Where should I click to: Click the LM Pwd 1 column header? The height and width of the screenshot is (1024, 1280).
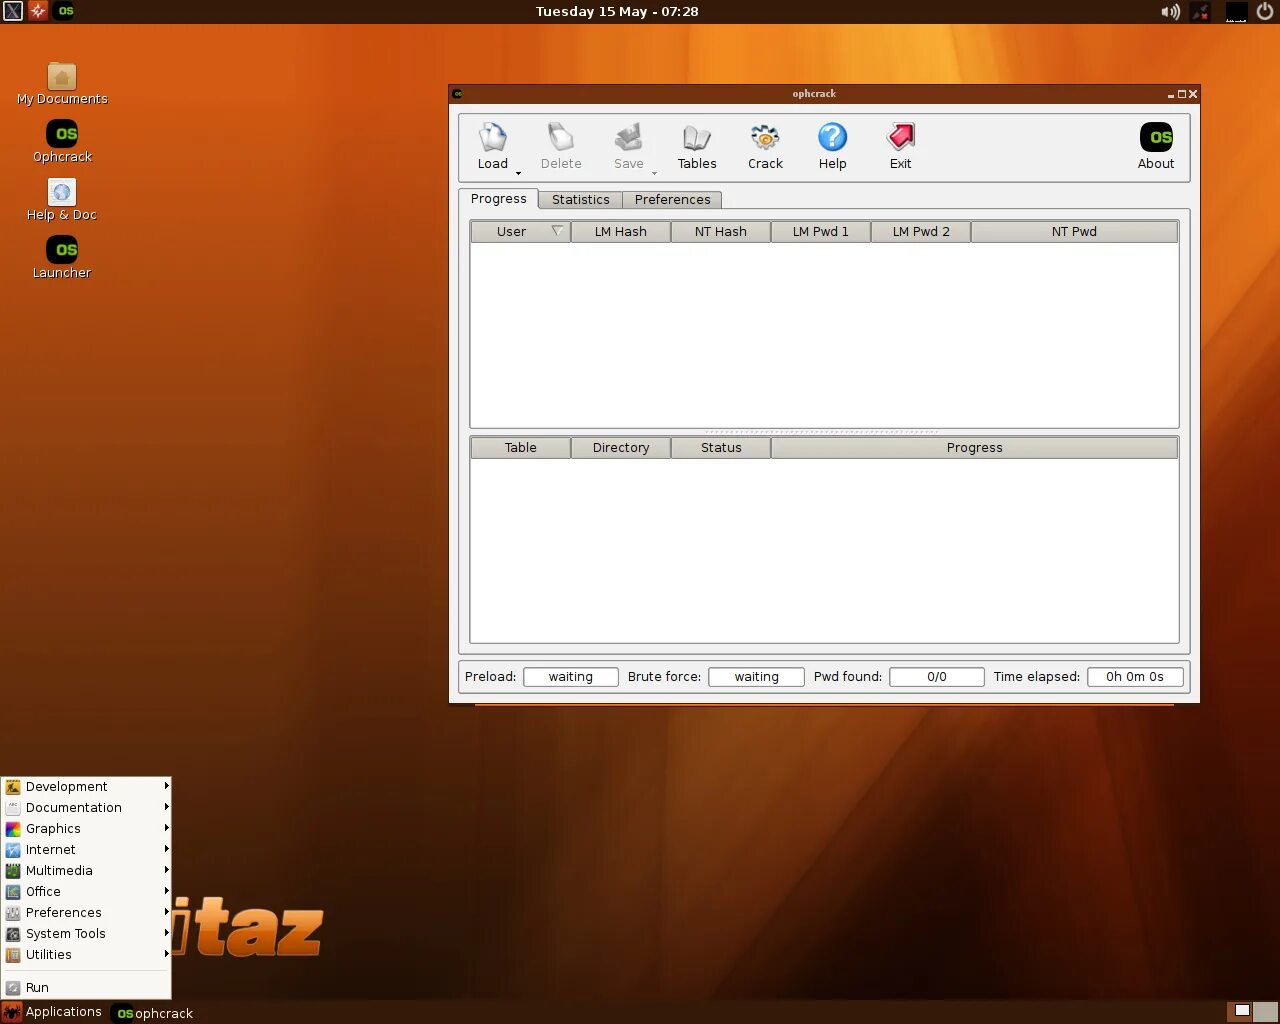820,231
